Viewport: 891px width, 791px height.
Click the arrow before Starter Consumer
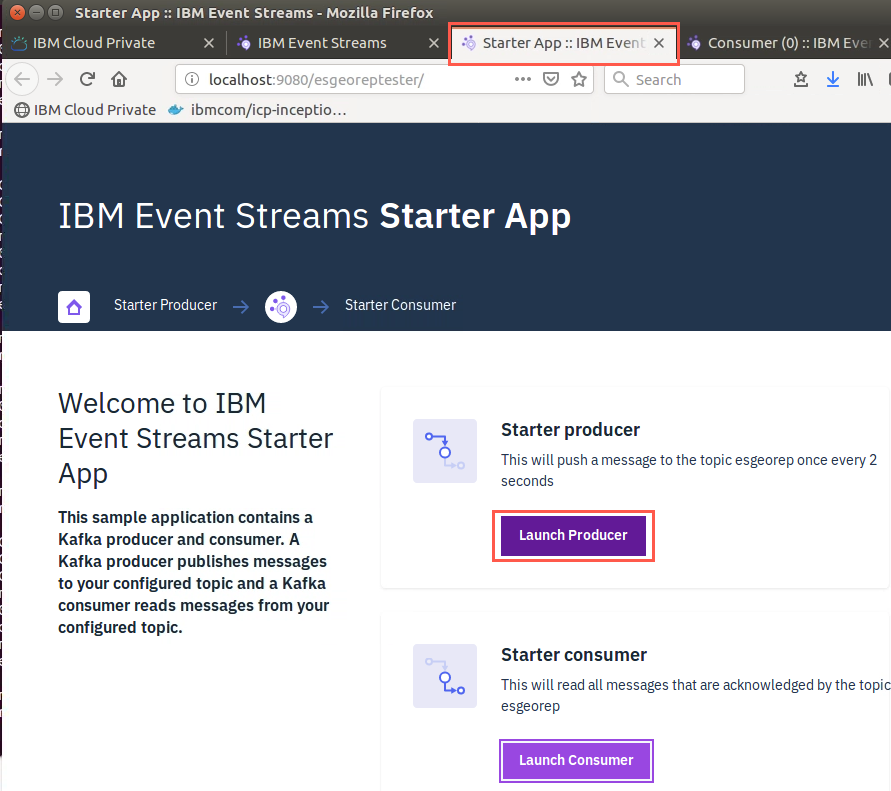pos(321,307)
